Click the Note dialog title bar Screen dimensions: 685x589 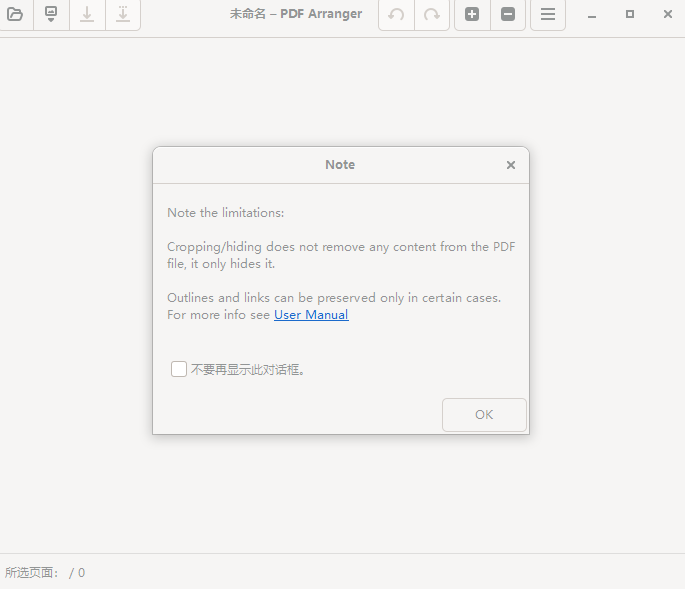[340, 165]
